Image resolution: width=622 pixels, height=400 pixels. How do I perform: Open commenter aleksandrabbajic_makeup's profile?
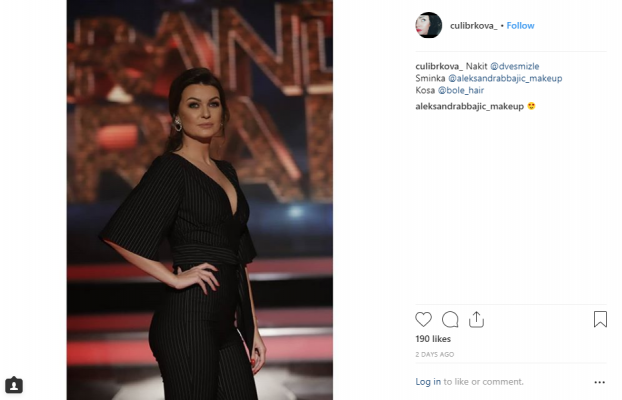pyautogui.click(x=470, y=106)
